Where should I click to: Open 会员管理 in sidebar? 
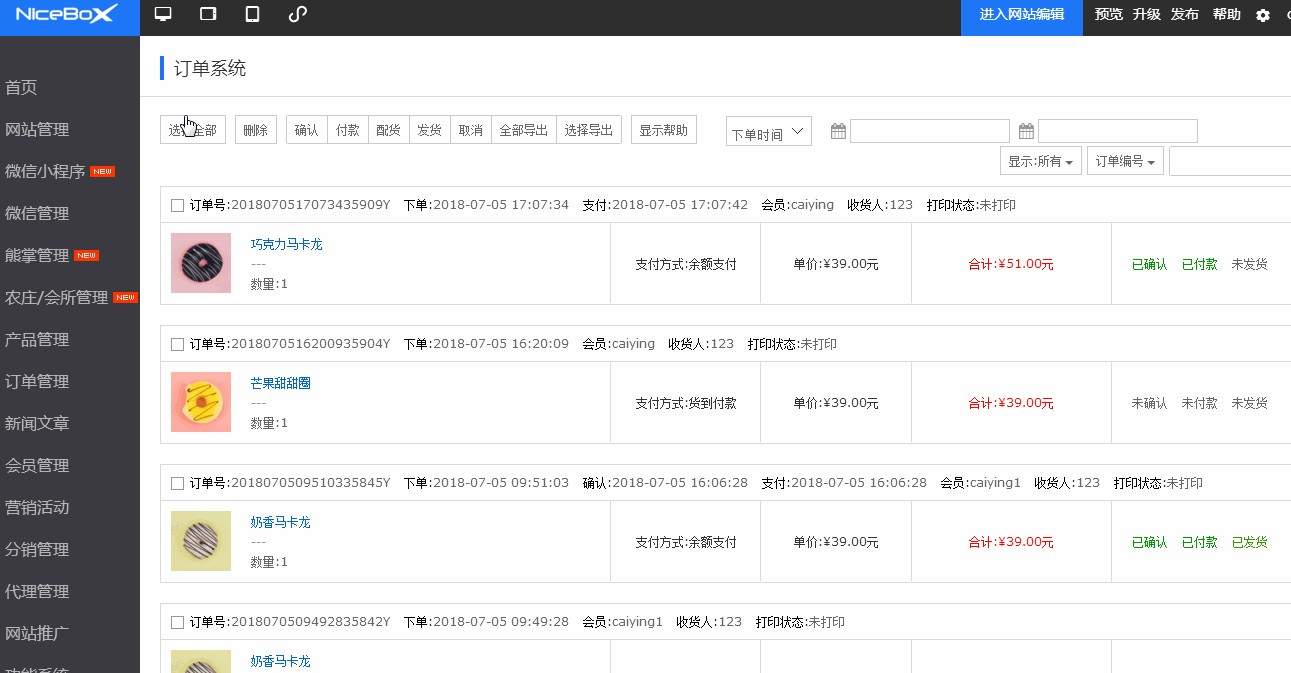37,466
